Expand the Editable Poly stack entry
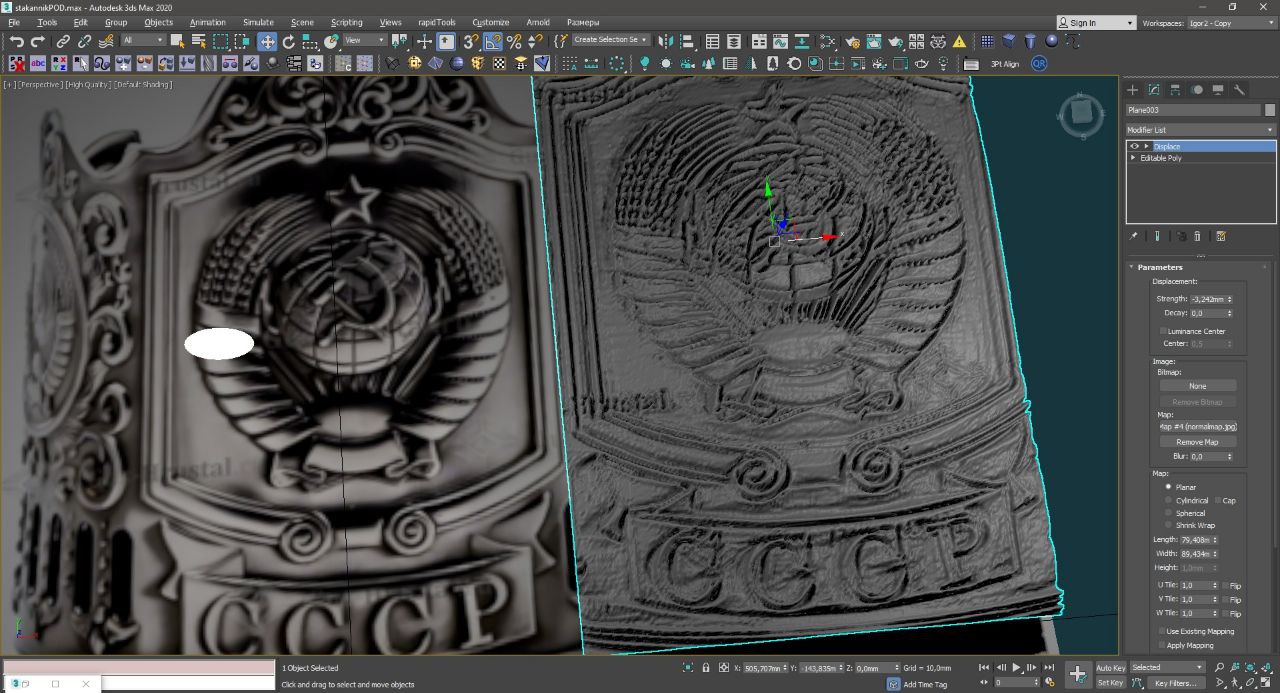 tap(1133, 158)
